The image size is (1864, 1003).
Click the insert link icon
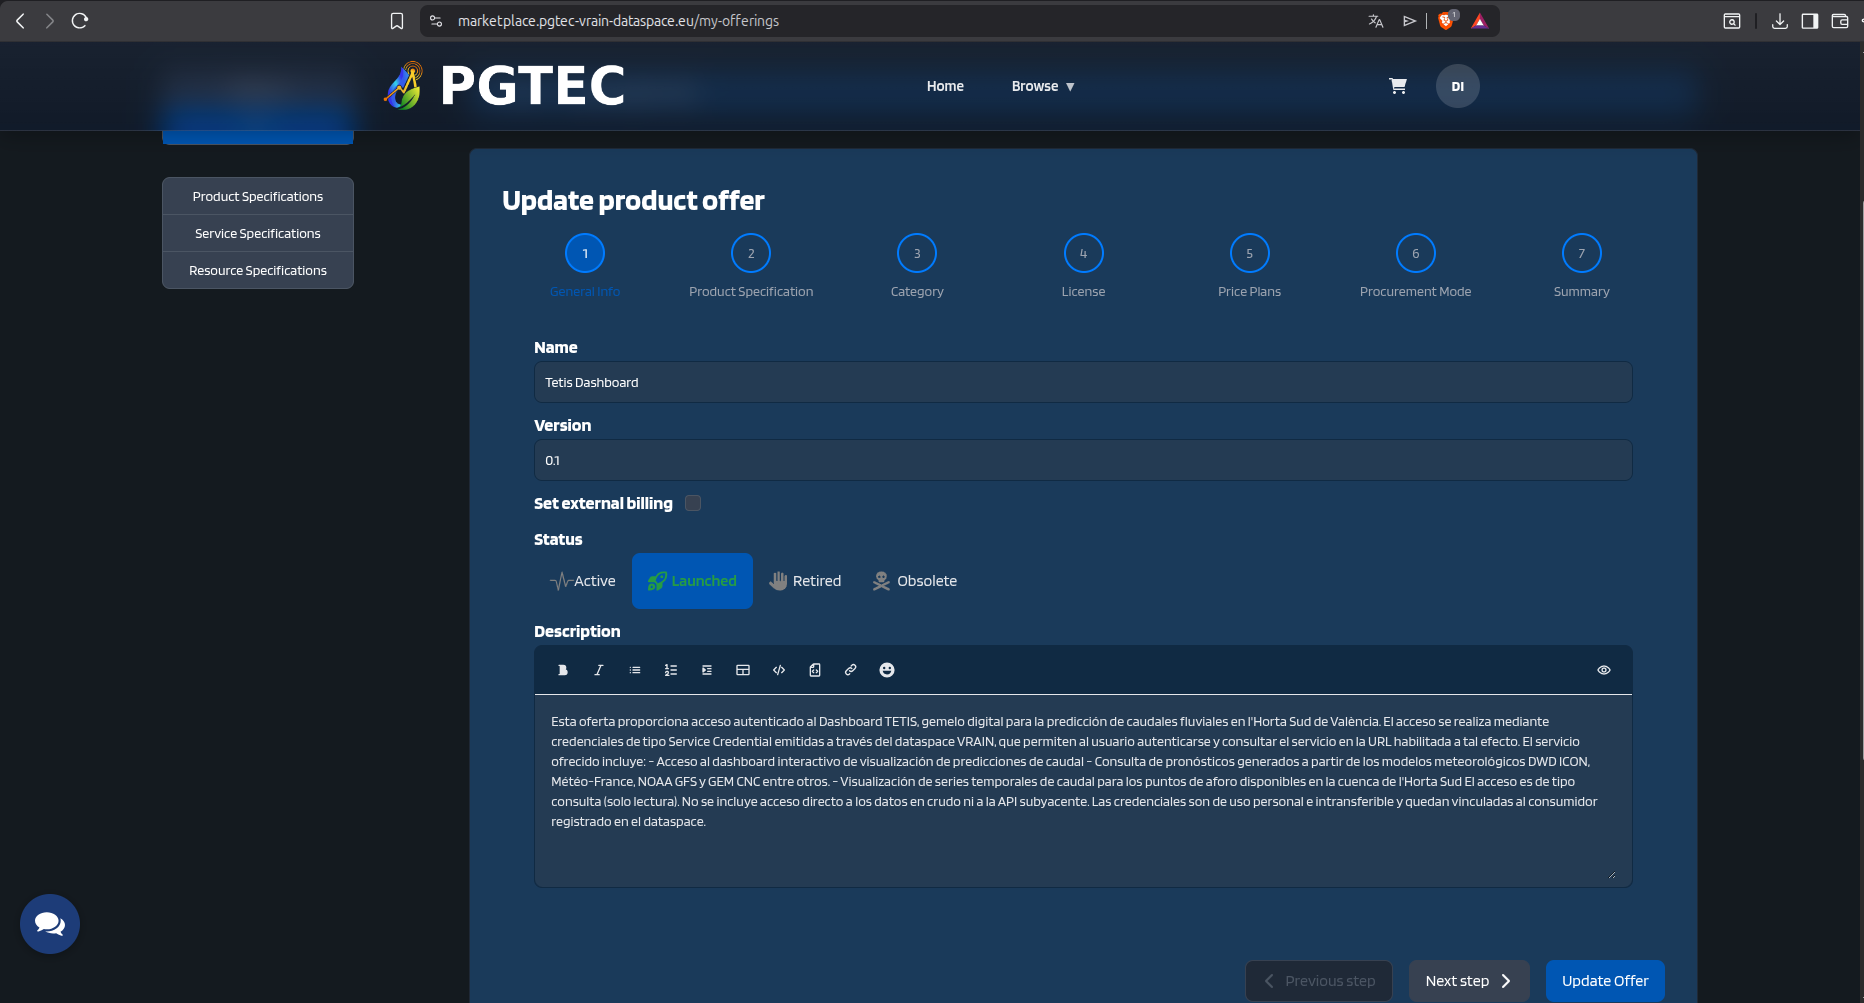851,670
